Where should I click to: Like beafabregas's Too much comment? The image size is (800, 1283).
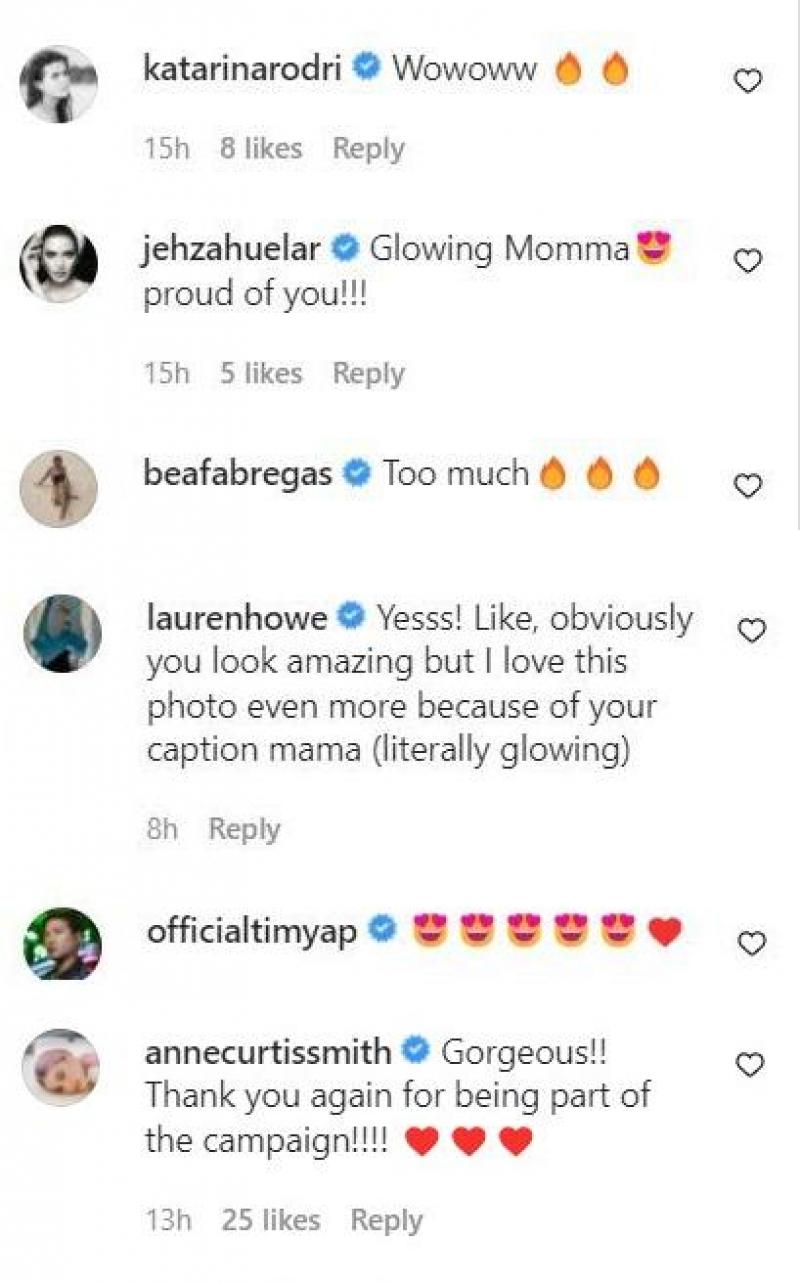[x=749, y=486]
